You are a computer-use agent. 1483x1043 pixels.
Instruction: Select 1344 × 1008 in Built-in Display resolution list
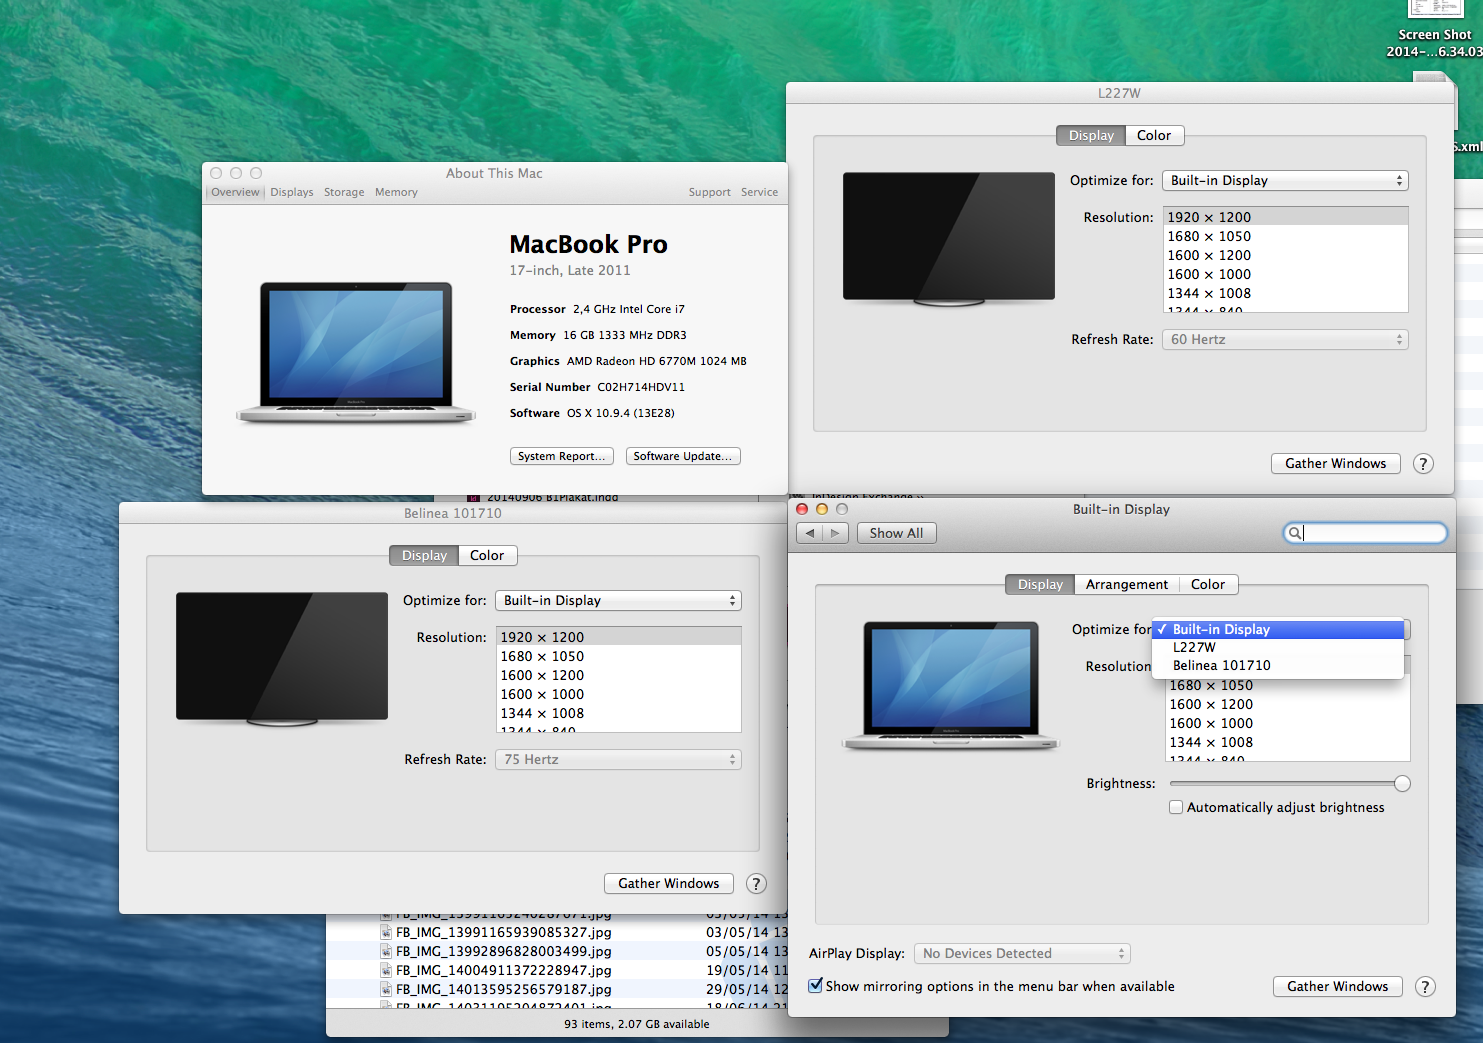click(x=1288, y=742)
